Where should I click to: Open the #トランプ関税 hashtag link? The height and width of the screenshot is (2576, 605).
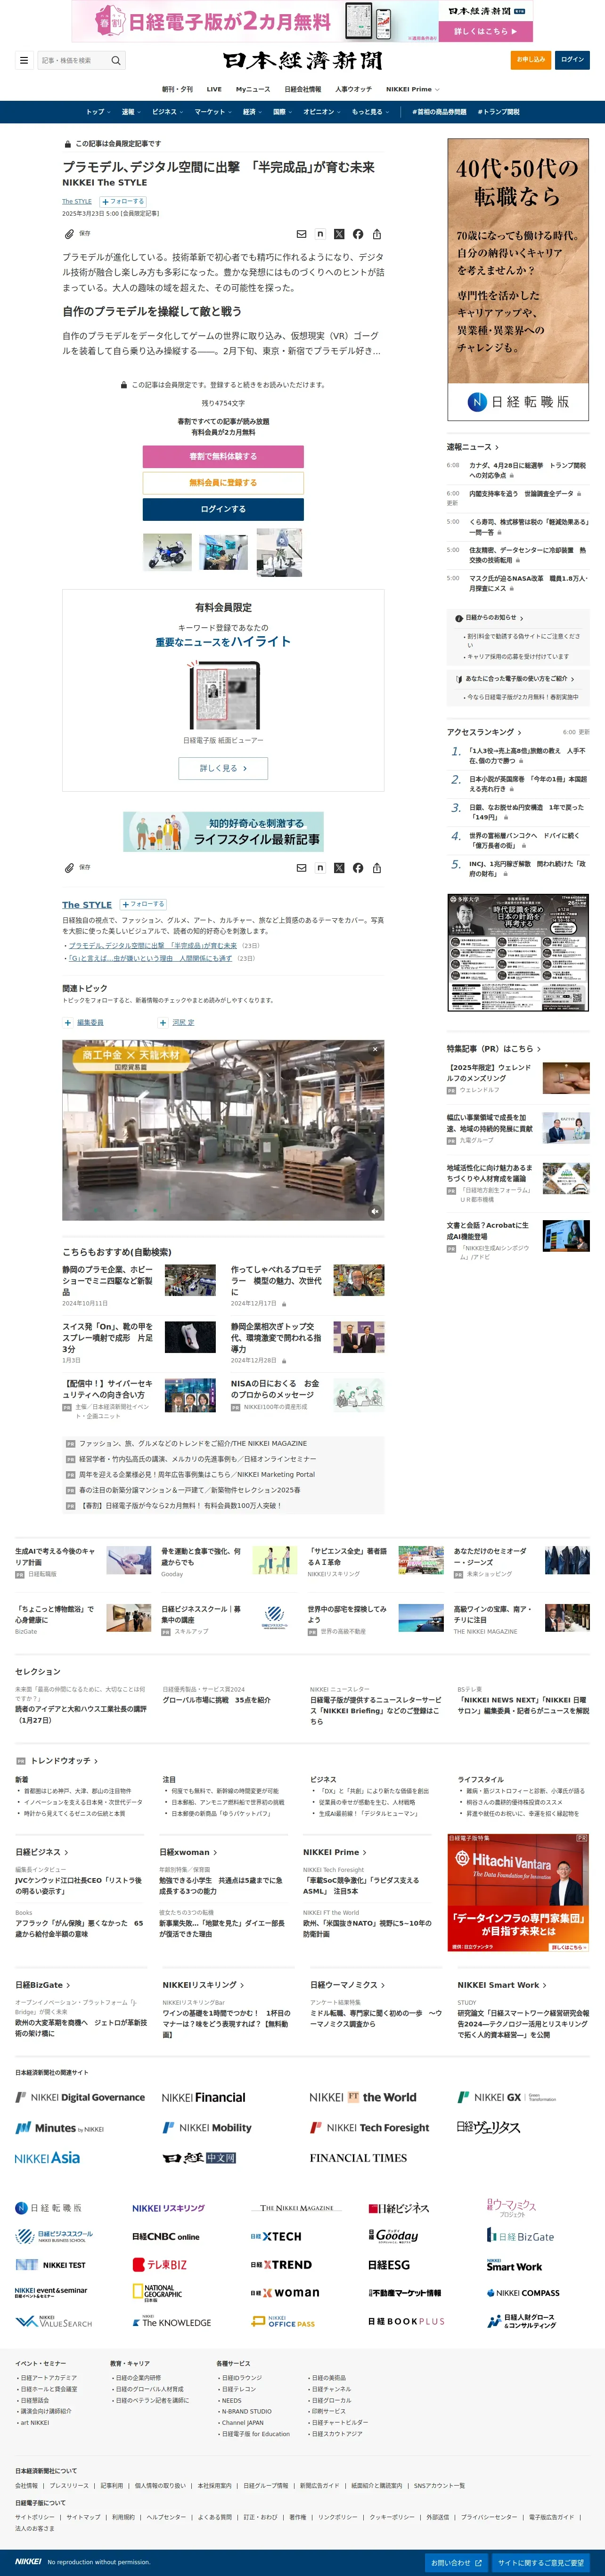pyautogui.click(x=498, y=112)
